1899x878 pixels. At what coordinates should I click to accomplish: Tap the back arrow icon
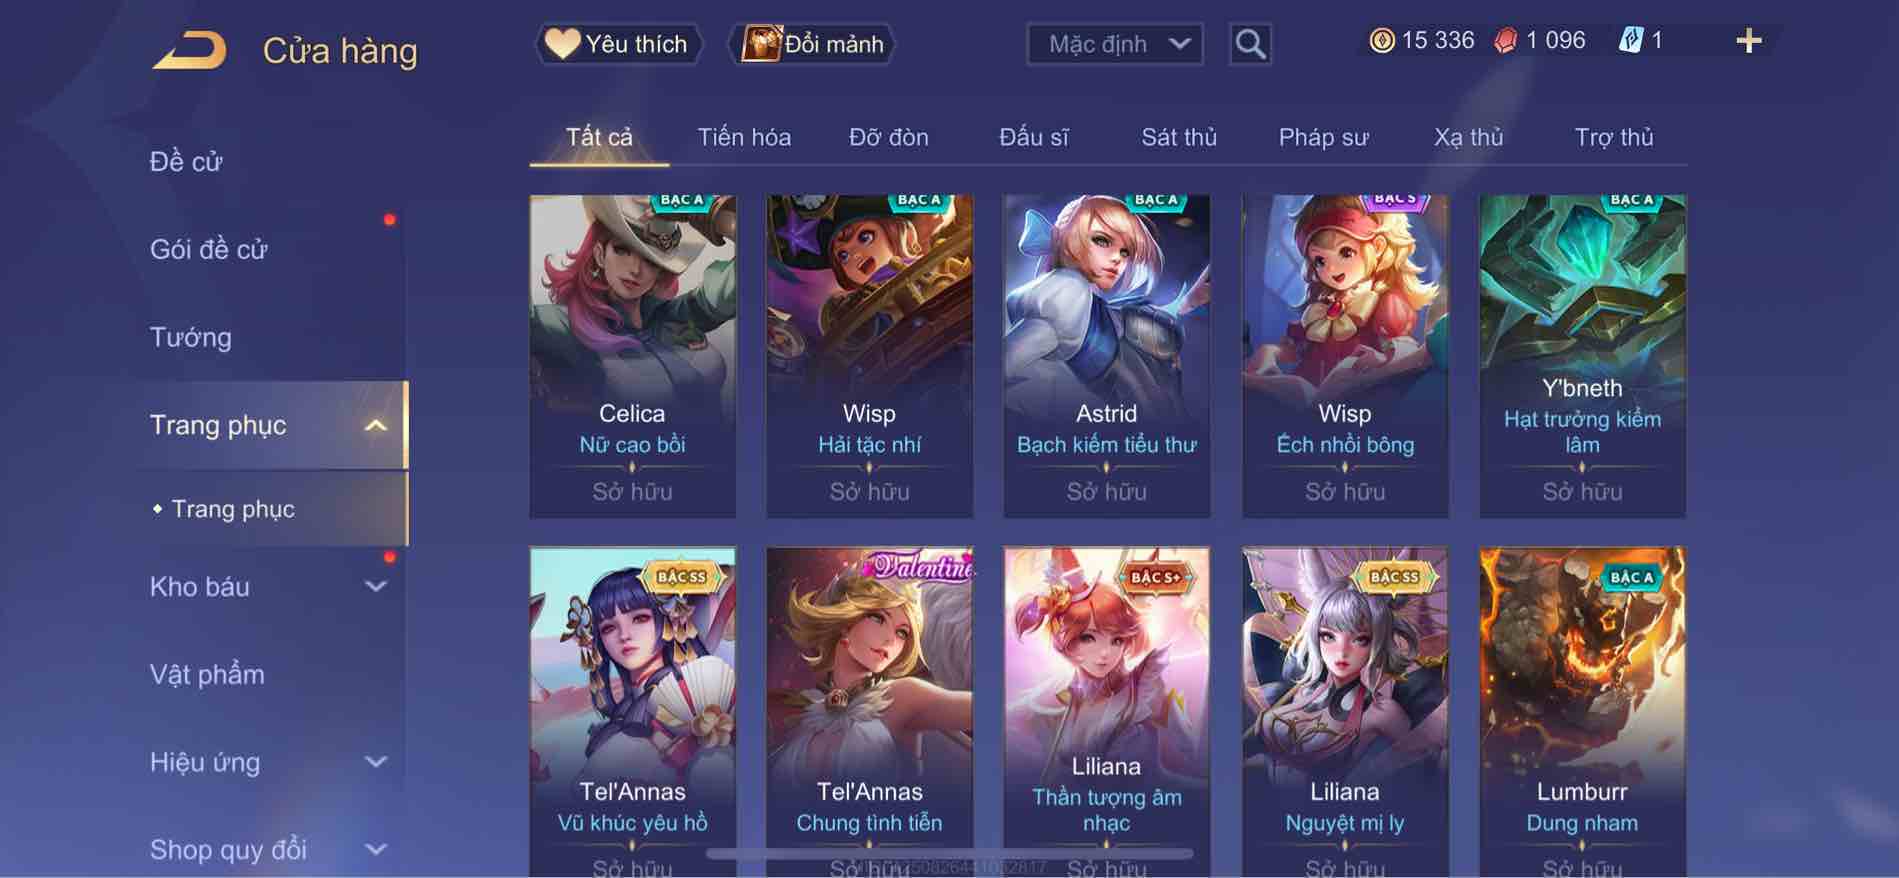189,50
